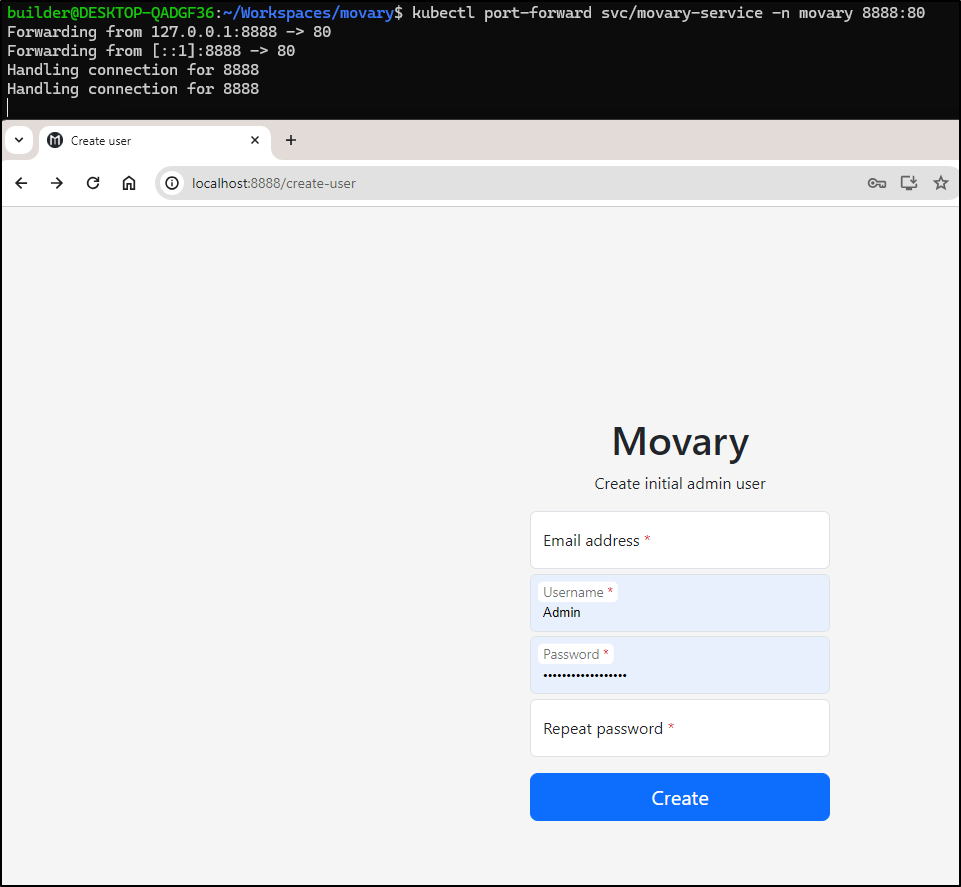Click the Username field containing Admin

point(680,603)
